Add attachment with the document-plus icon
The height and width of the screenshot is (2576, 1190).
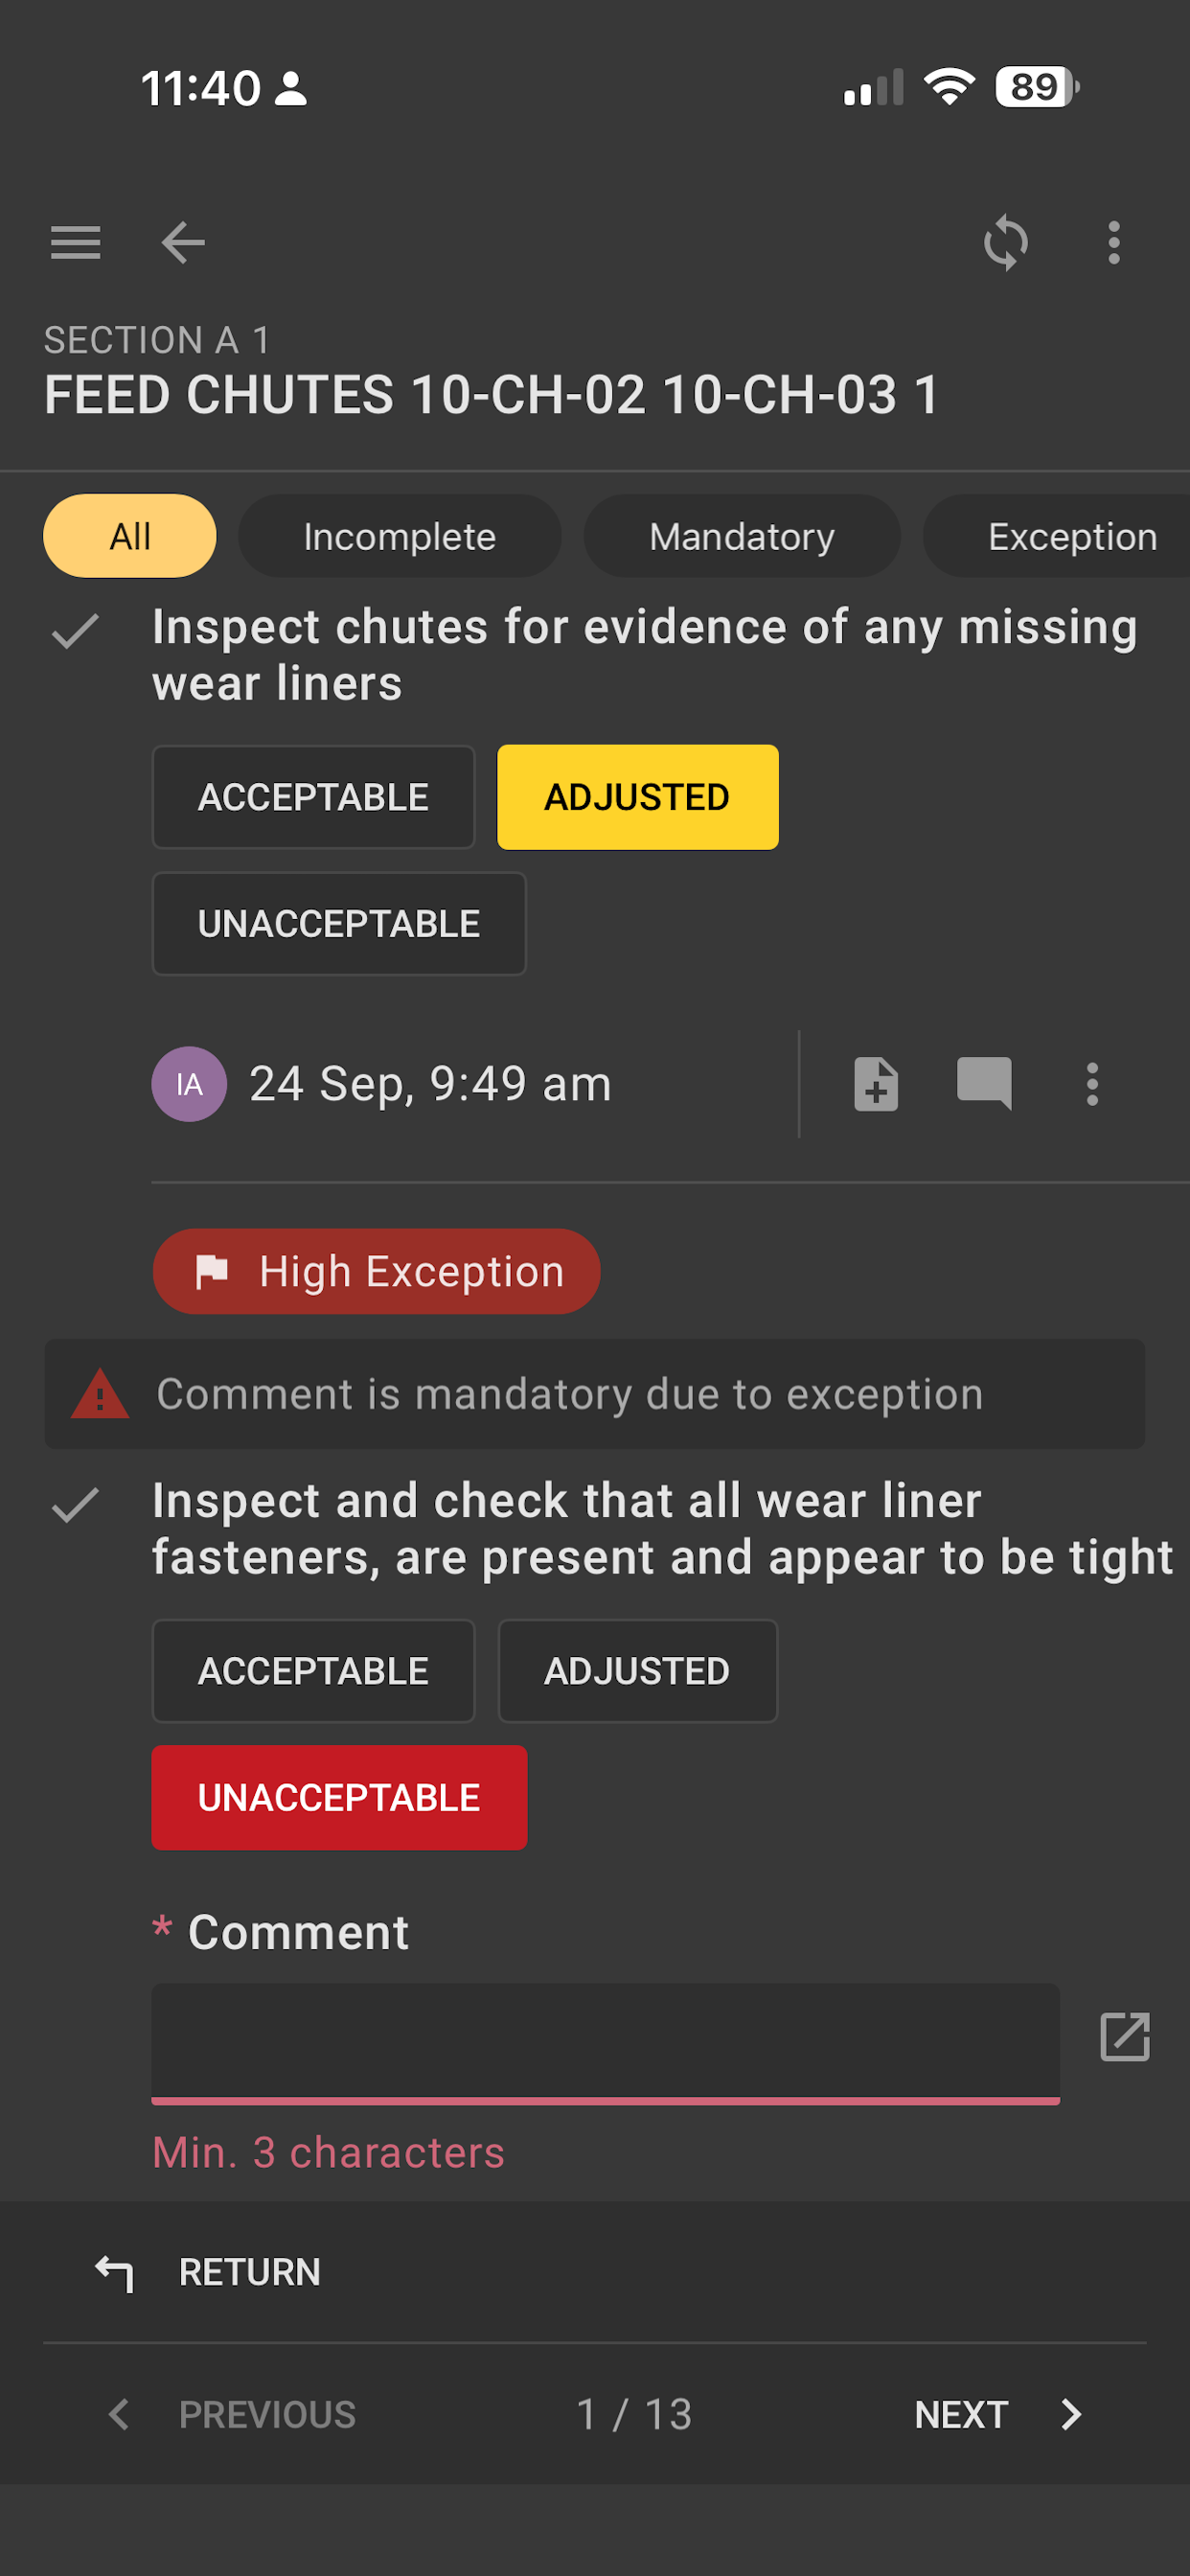876,1084
